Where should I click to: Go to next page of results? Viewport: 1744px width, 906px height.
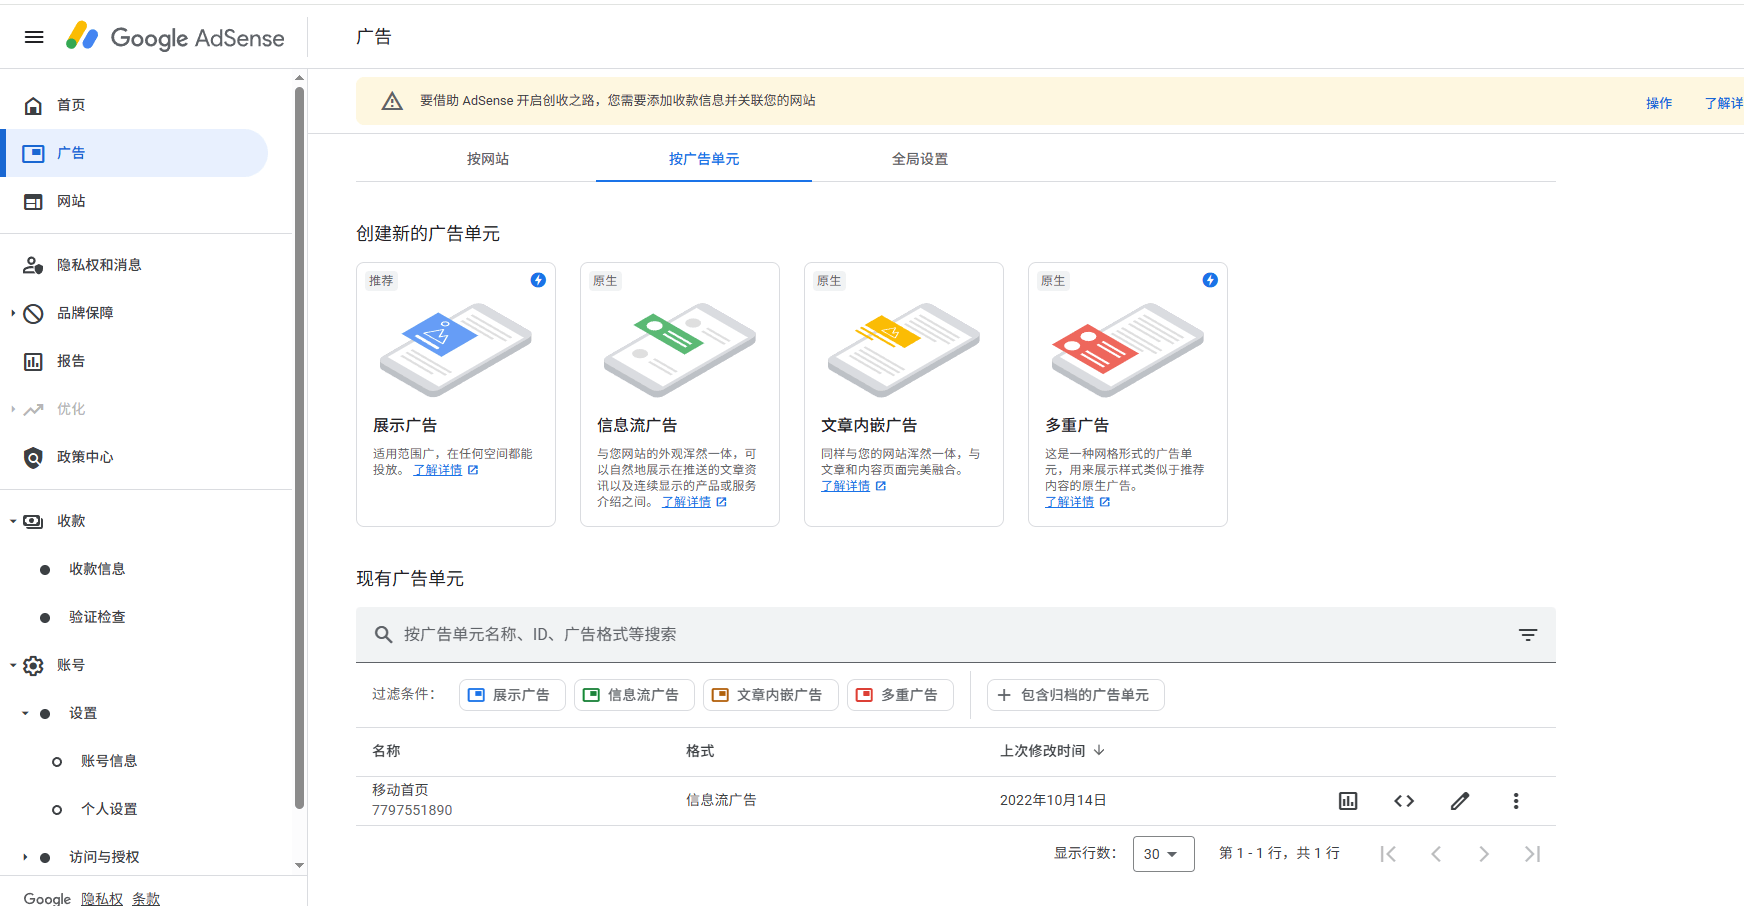[x=1484, y=854]
